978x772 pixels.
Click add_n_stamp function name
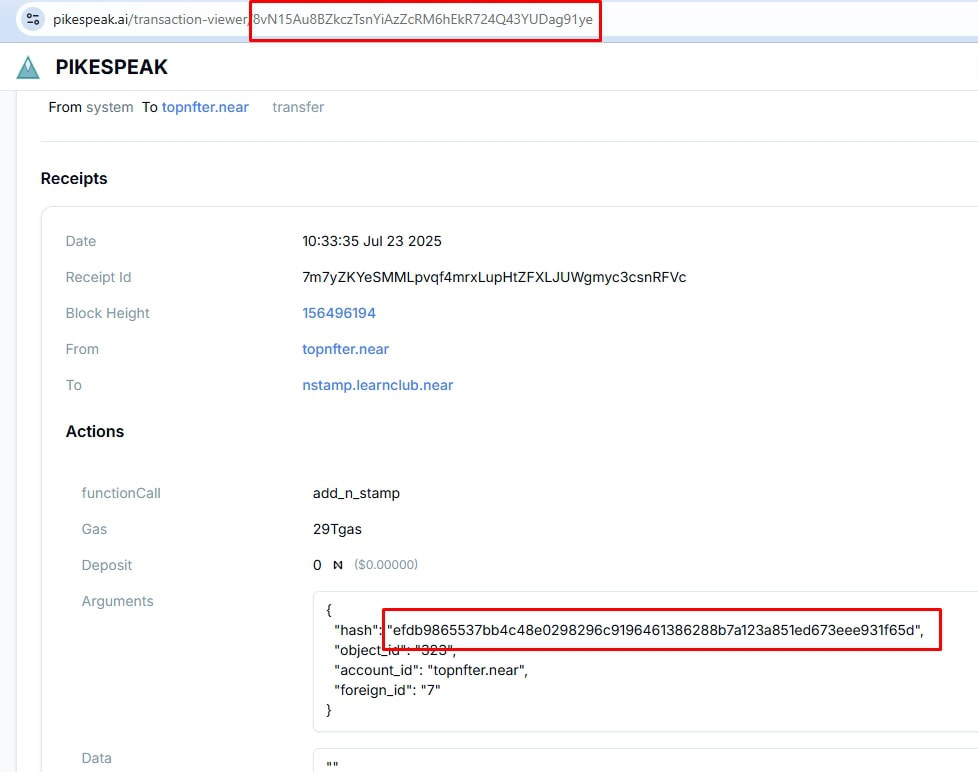click(x=356, y=493)
